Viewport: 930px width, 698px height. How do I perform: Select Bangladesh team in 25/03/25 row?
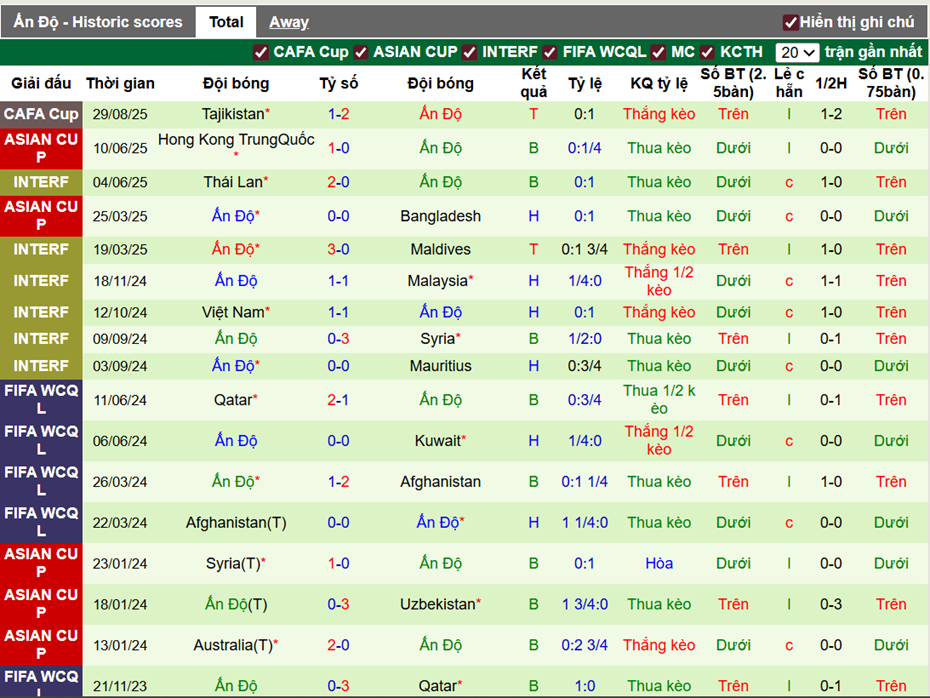(x=440, y=216)
